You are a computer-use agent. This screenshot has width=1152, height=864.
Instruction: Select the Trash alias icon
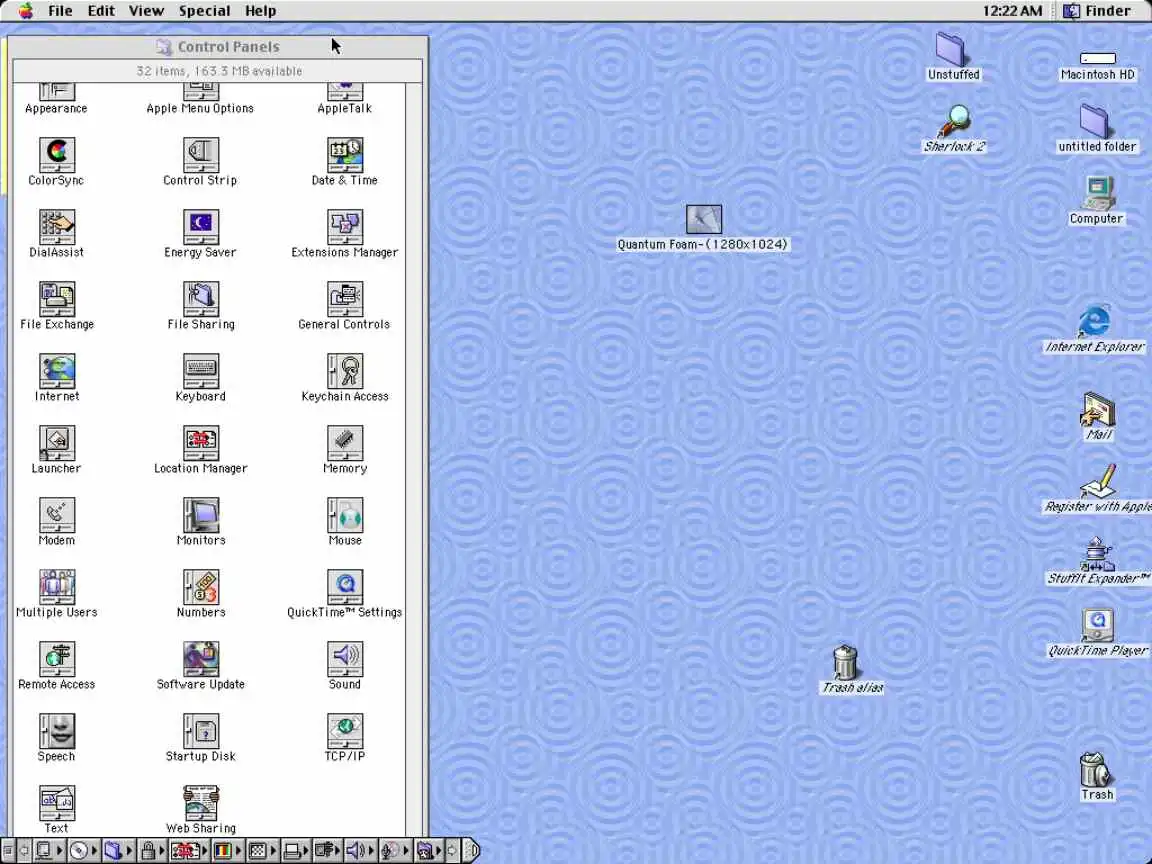pyautogui.click(x=845, y=663)
